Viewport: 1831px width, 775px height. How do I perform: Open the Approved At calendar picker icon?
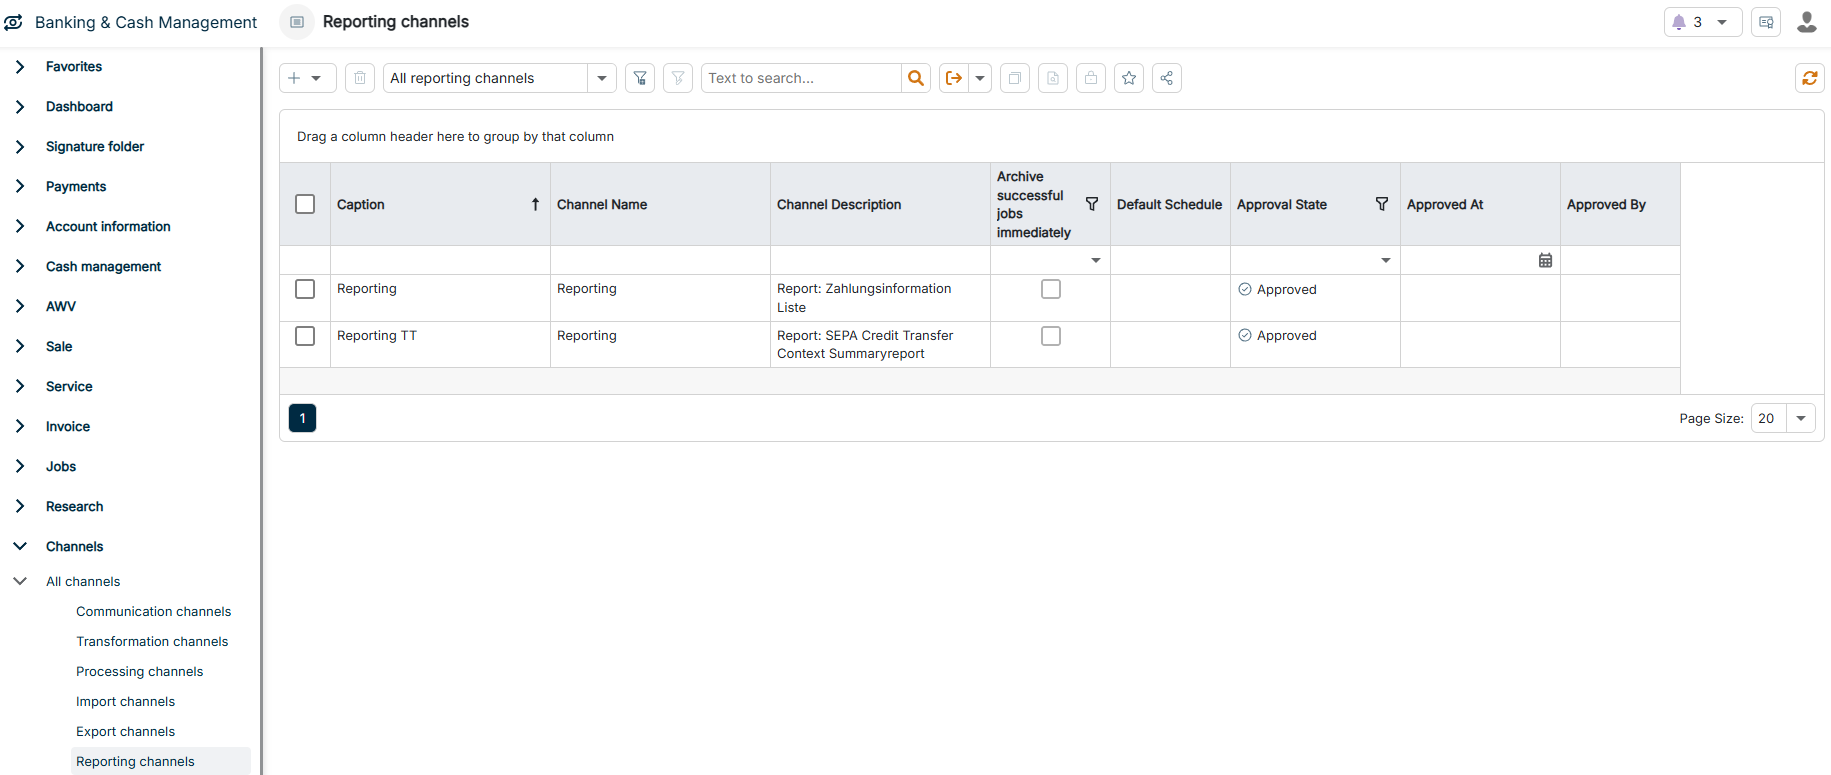[1545, 260]
